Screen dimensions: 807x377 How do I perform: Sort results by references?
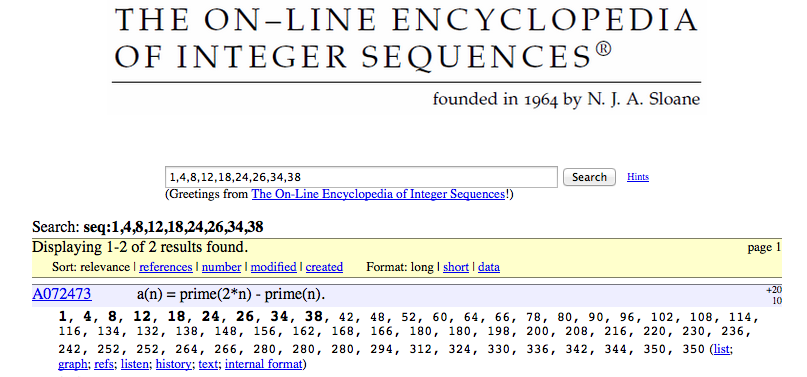166,267
